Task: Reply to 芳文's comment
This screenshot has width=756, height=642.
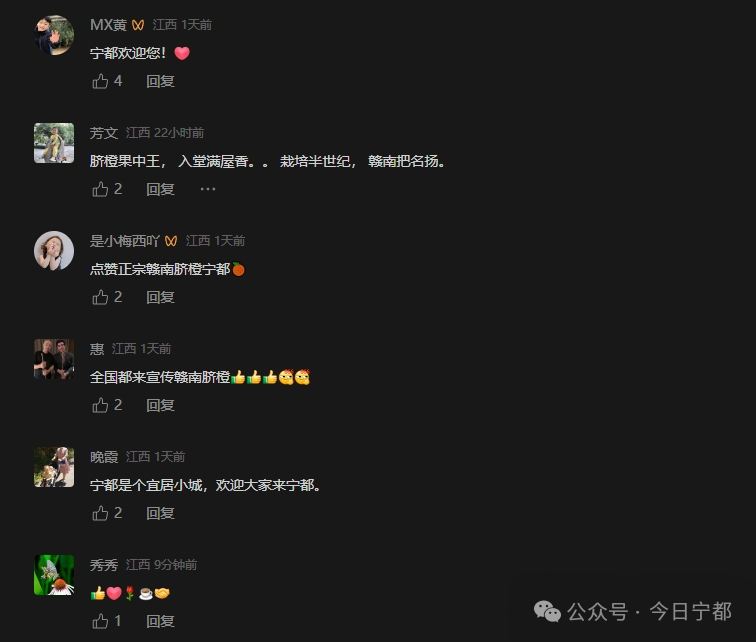Action: pyautogui.click(x=160, y=189)
